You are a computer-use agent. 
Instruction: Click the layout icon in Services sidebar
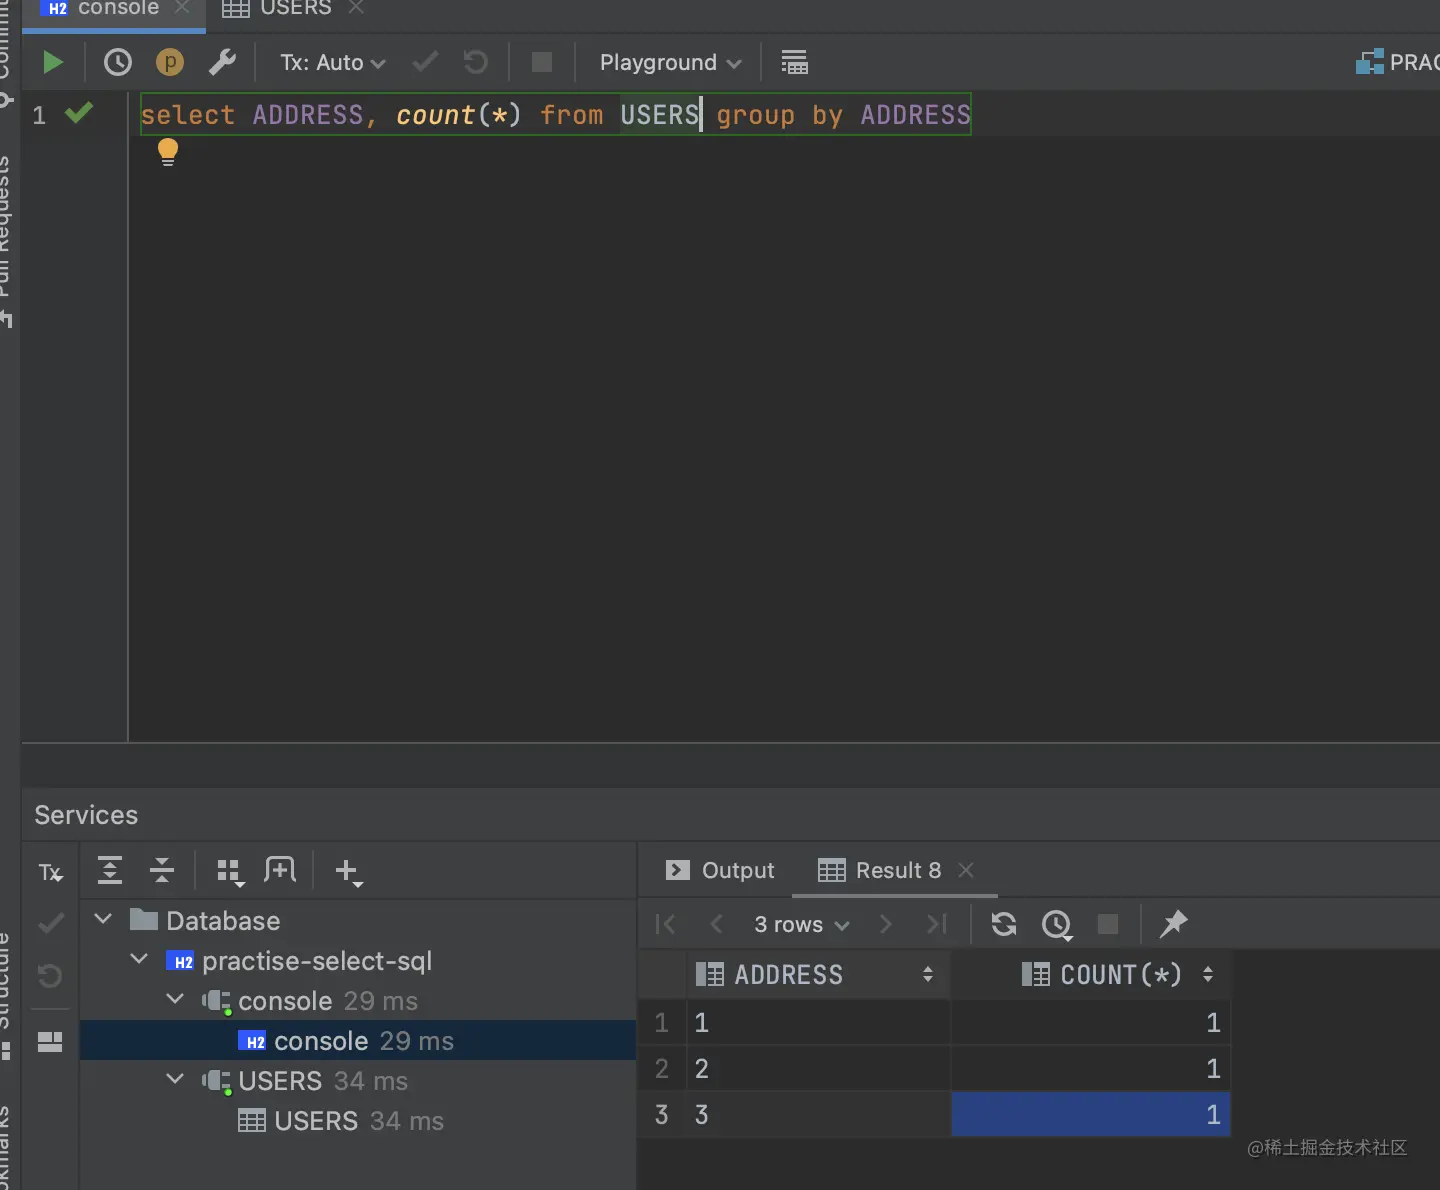[50, 1042]
